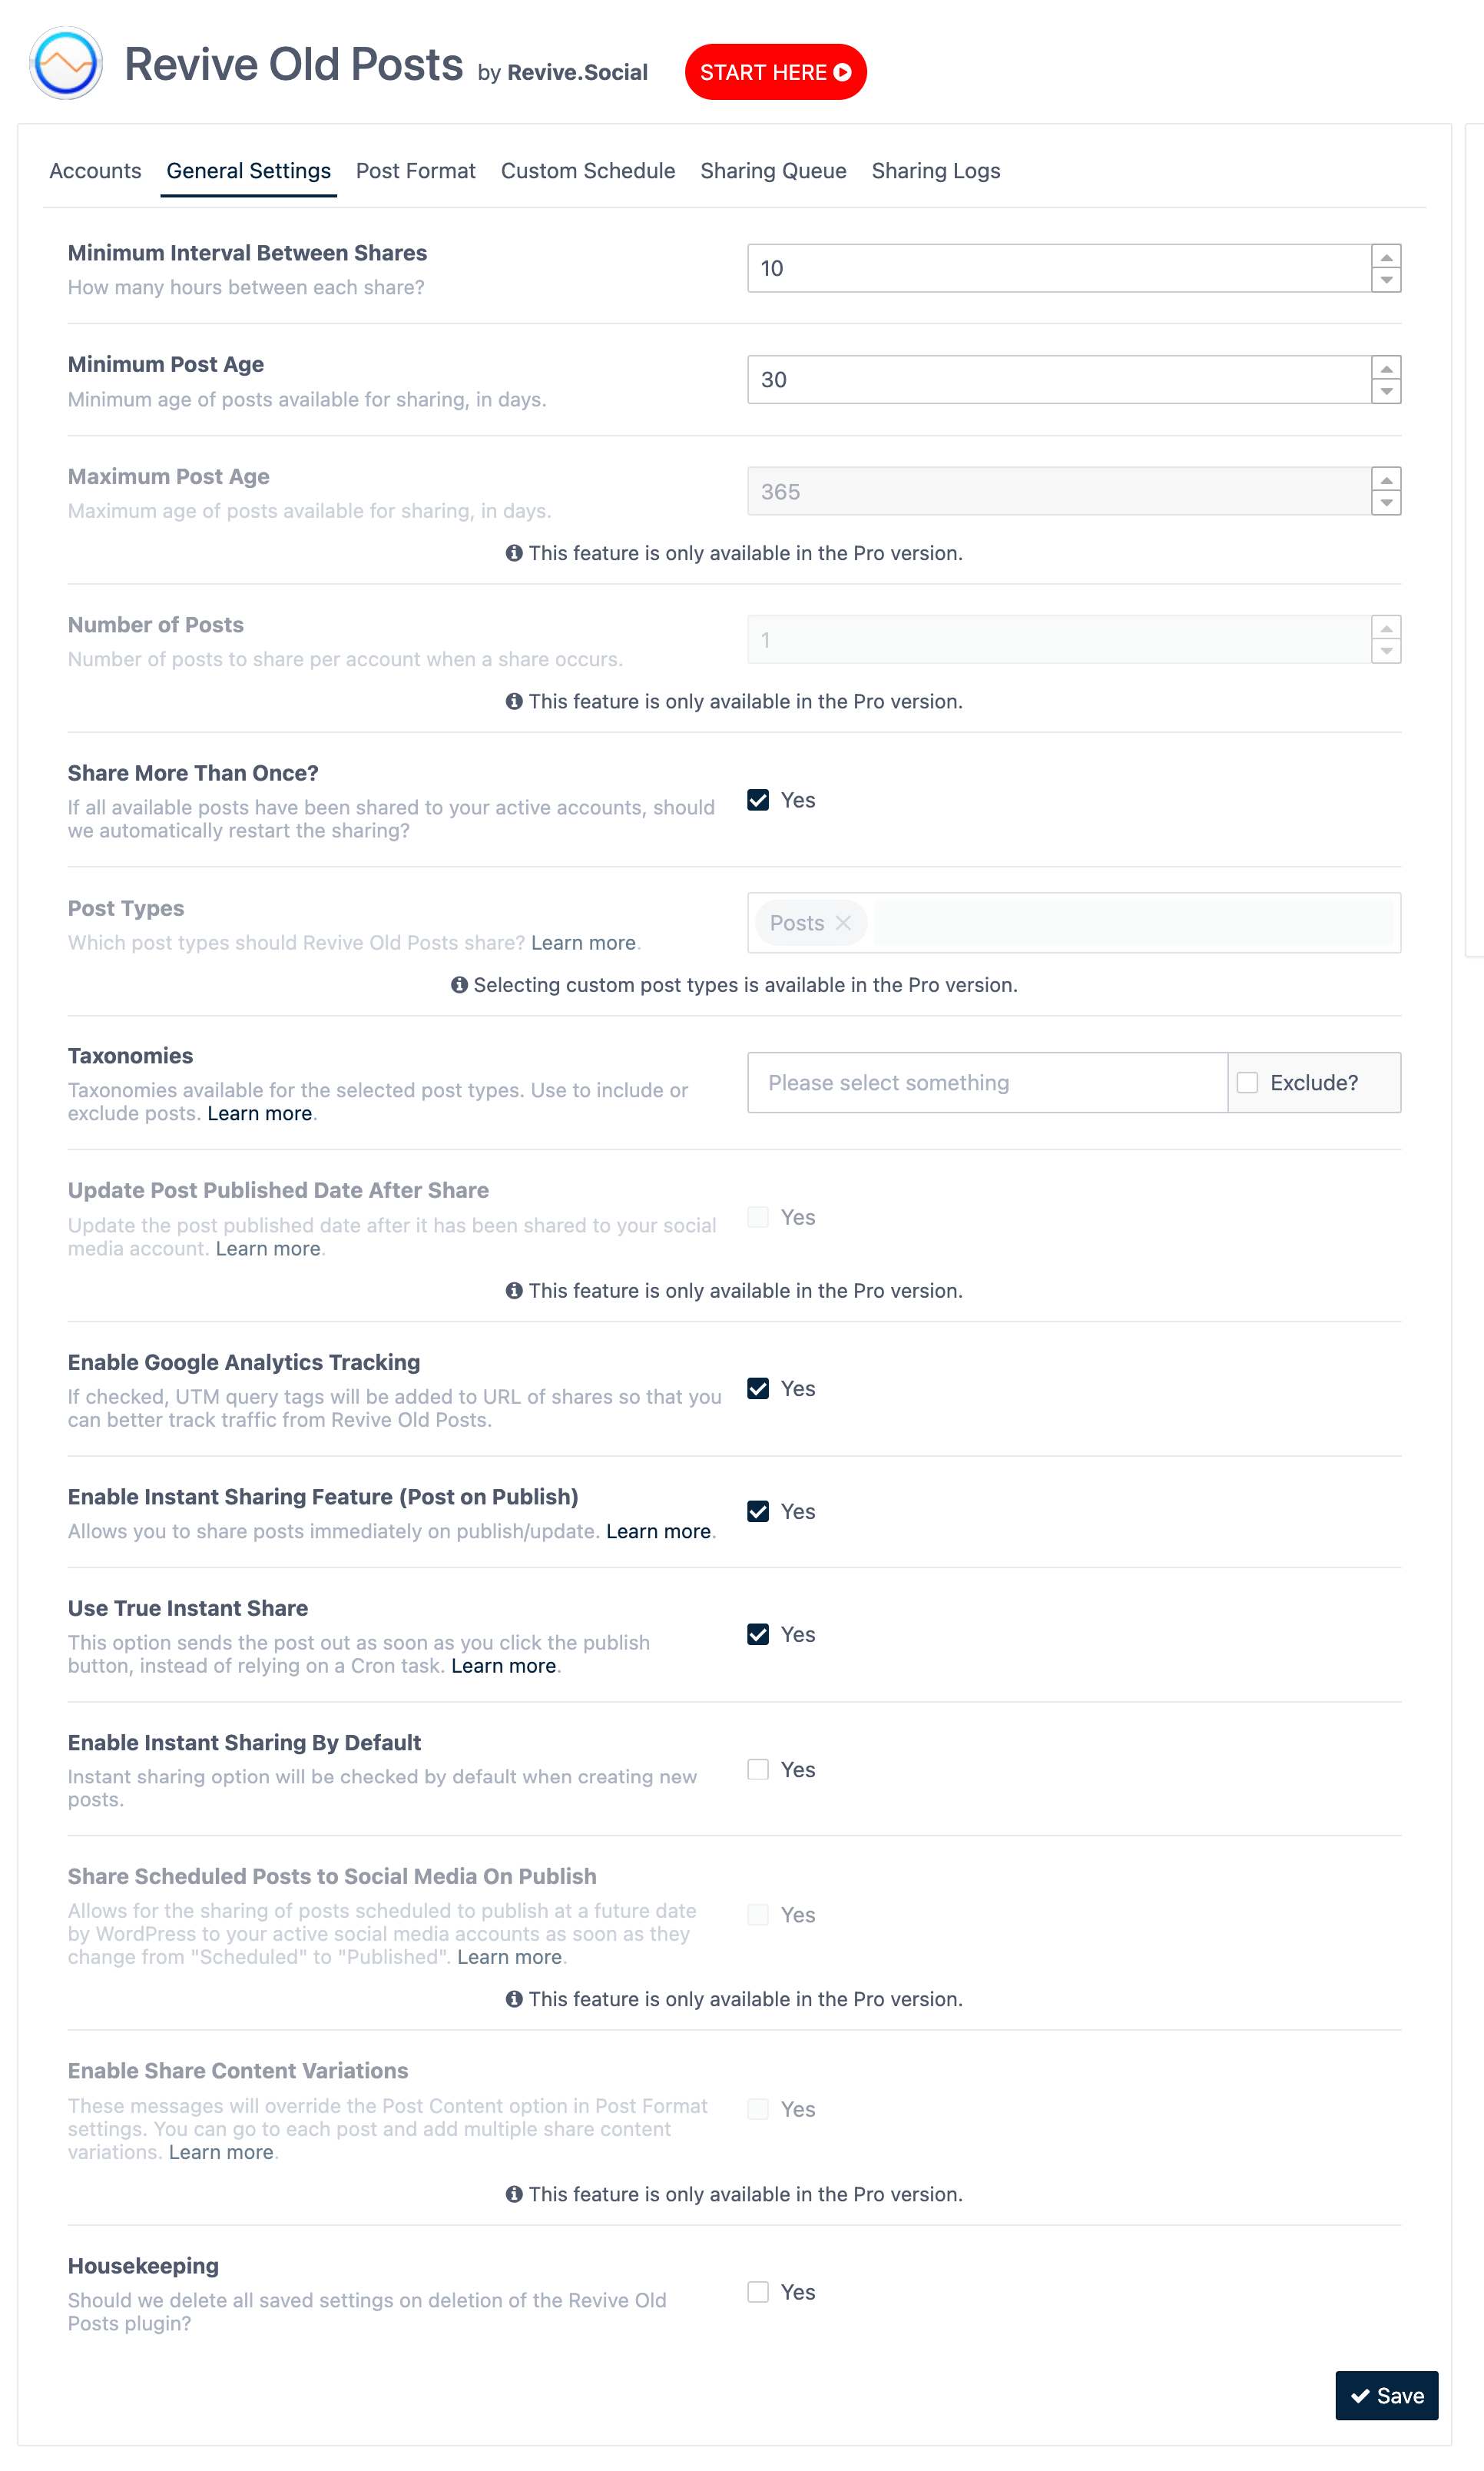Open the Post Types selection dropdown
The image size is (1484, 2471).
point(1073,921)
